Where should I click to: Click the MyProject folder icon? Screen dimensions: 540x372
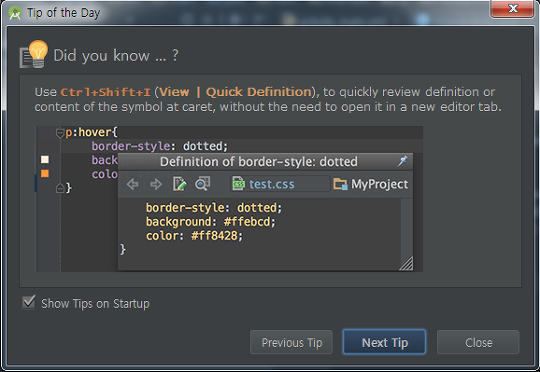(340, 184)
